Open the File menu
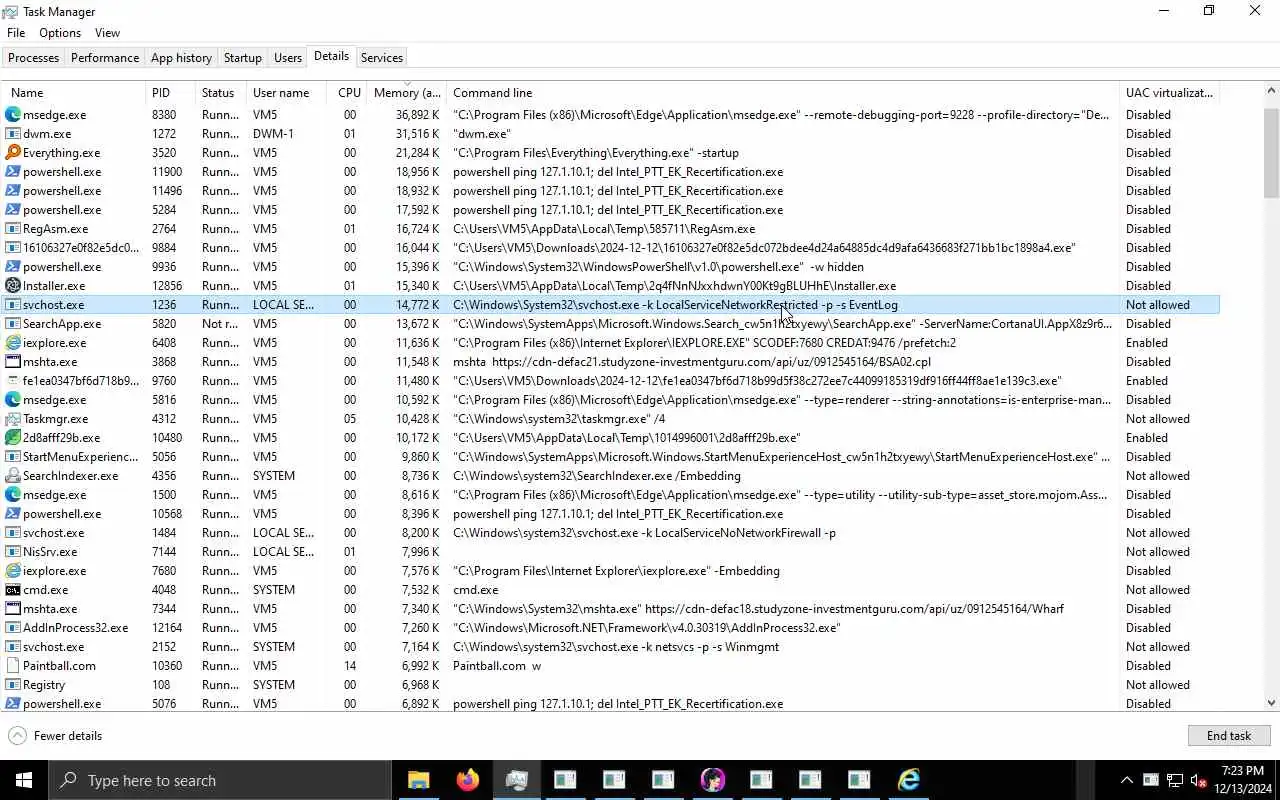 (16, 33)
